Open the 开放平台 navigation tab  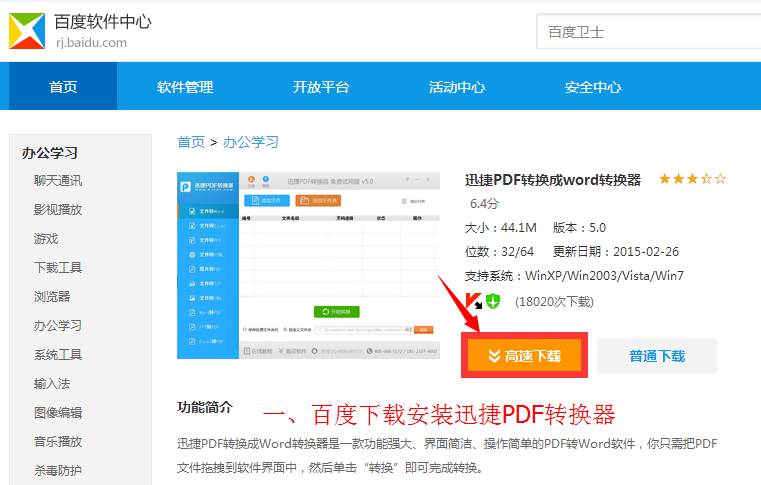click(321, 87)
